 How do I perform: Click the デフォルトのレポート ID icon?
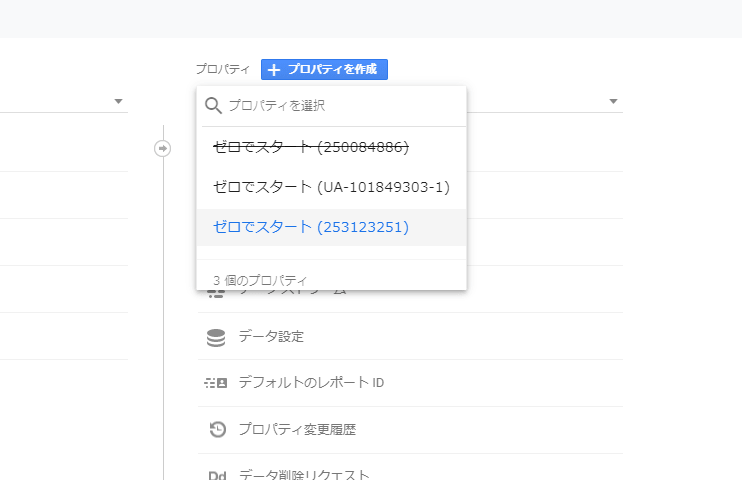(216, 383)
